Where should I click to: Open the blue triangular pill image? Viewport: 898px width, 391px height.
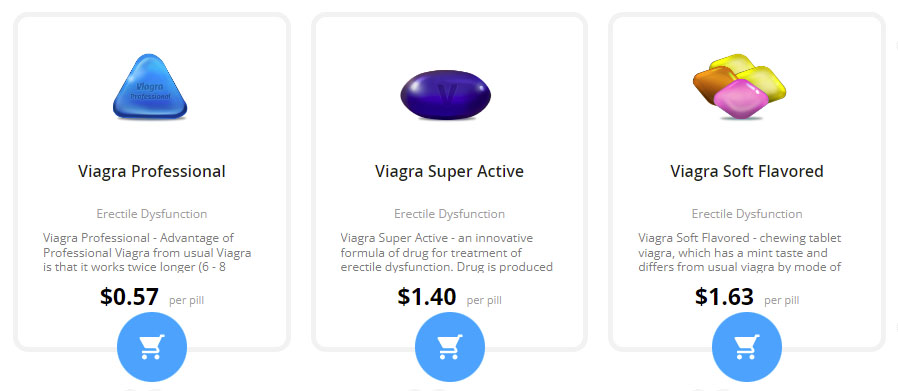(150, 86)
